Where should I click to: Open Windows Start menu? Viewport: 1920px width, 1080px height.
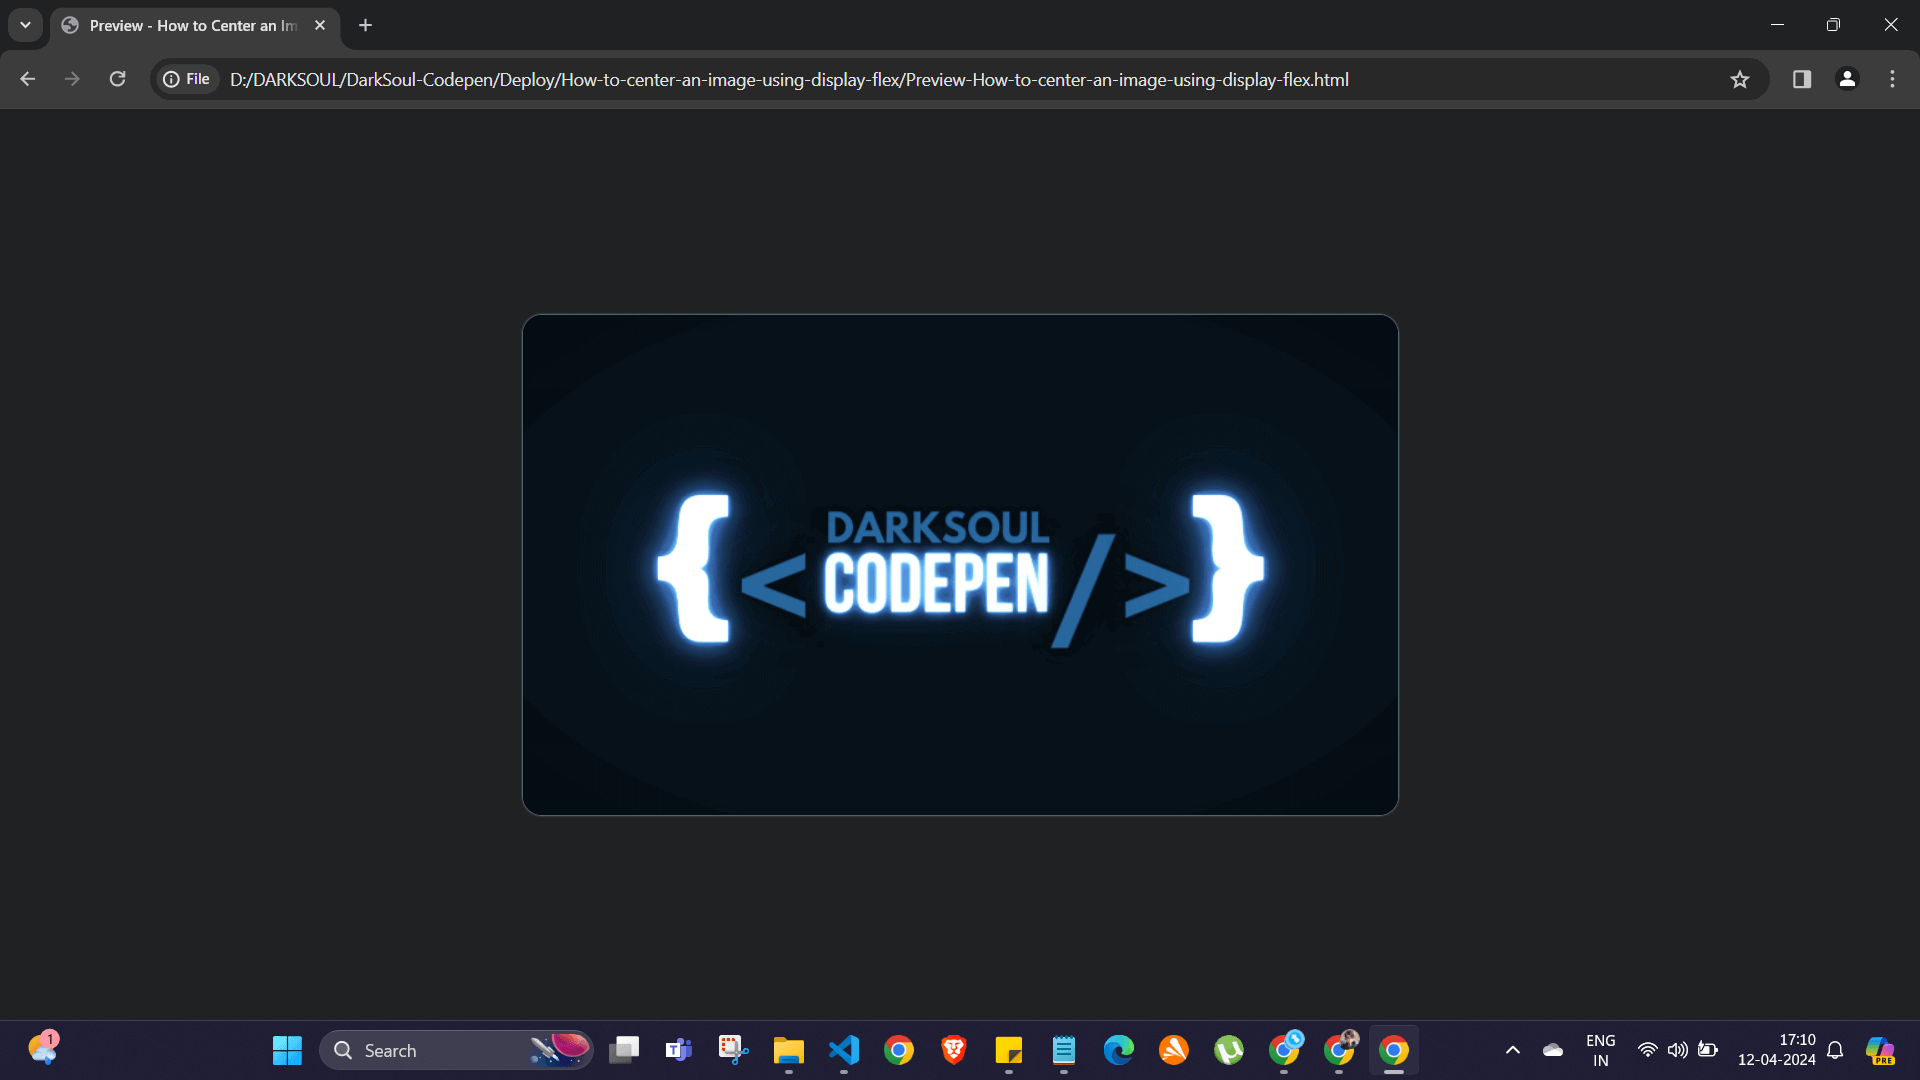pyautogui.click(x=287, y=1050)
